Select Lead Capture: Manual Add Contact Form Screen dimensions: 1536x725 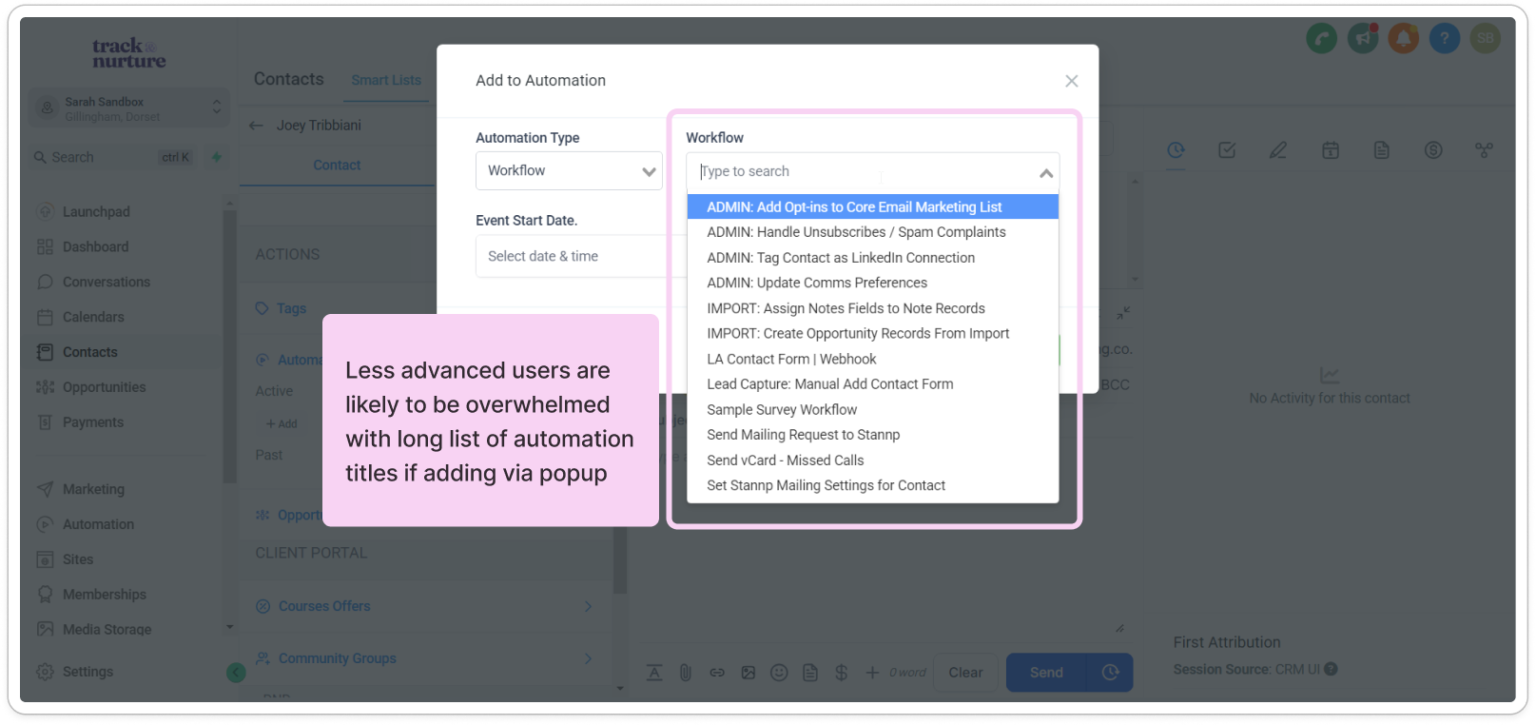coord(873,384)
